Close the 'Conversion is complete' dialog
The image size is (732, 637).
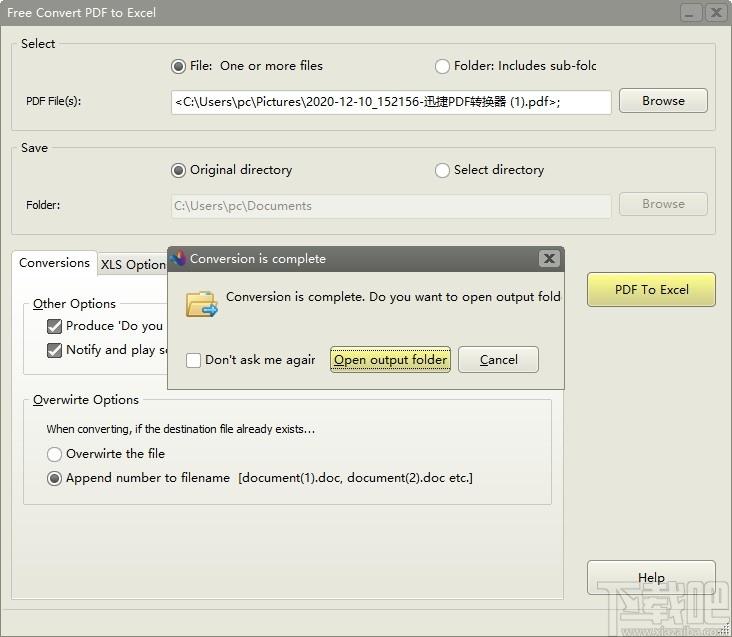pyautogui.click(x=549, y=259)
